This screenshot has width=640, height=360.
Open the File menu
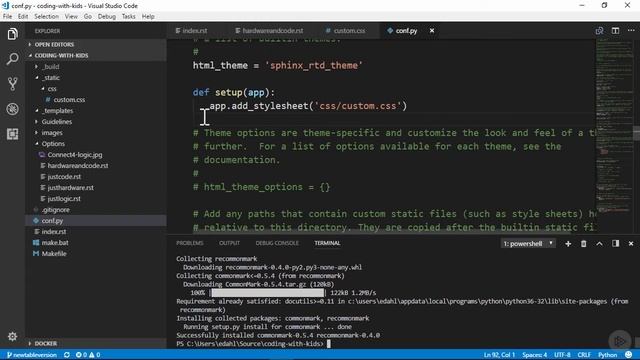coord(7,16)
